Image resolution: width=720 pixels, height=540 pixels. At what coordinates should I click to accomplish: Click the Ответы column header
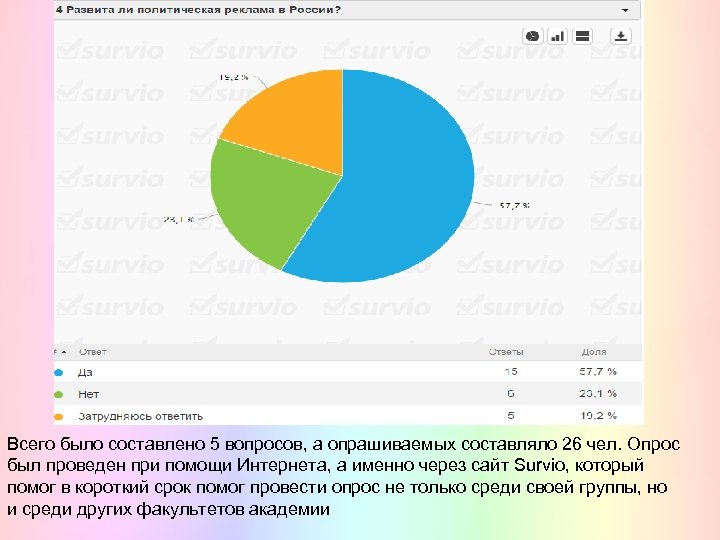[x=506, y=352]
